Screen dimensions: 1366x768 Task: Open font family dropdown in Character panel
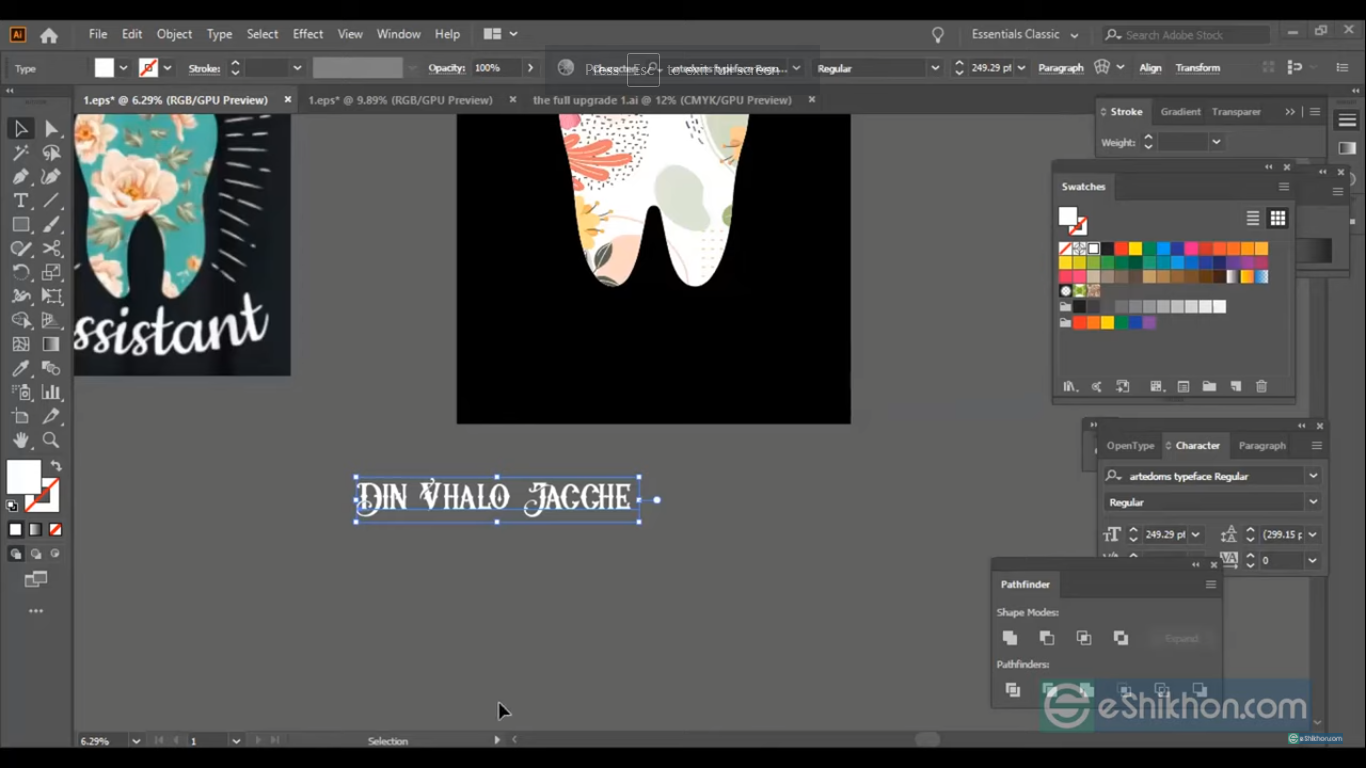tap(1313, 476)
